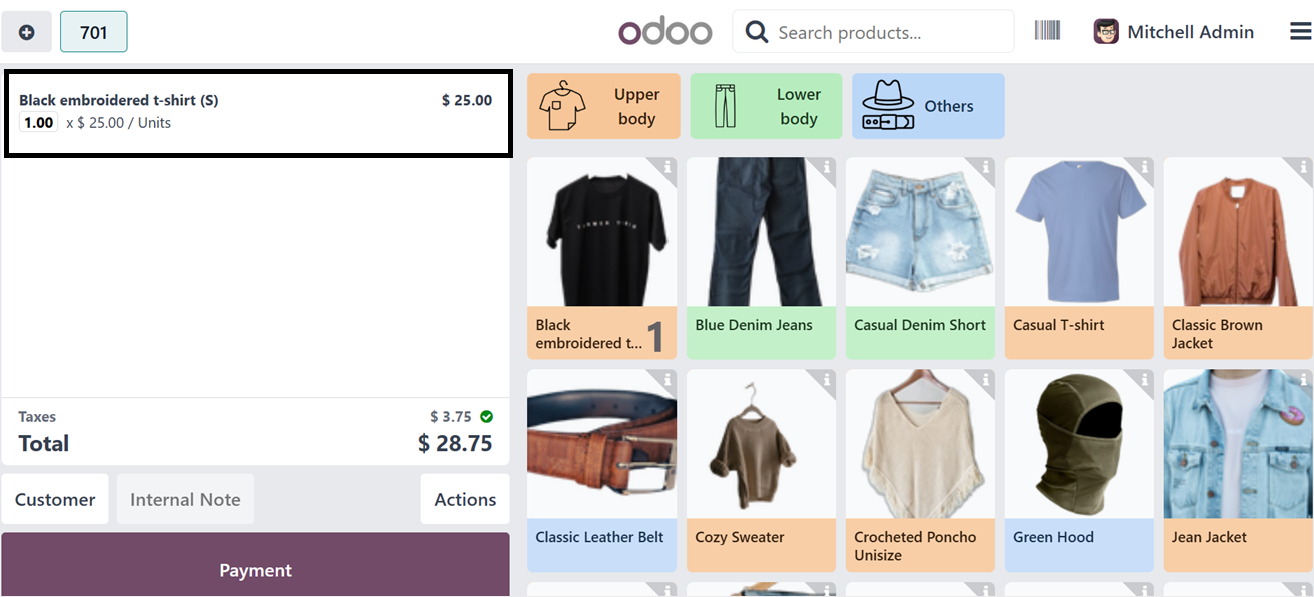
Task: Open info icon on Casual T-shirt card
Action: coord(1144,167)
